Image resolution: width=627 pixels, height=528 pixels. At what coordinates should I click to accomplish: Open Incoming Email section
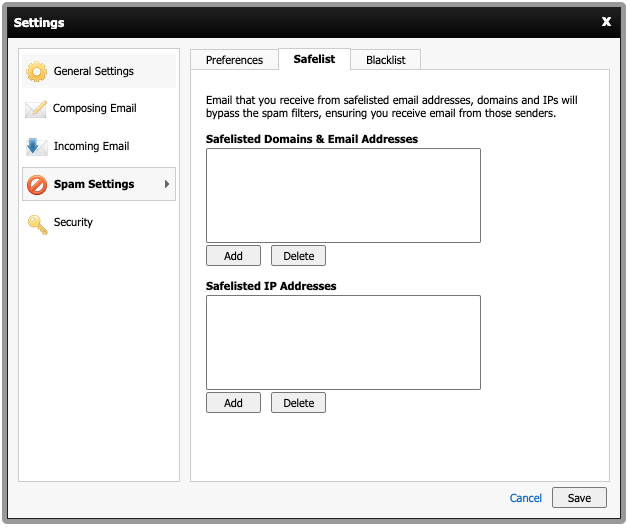pos(99,146)
